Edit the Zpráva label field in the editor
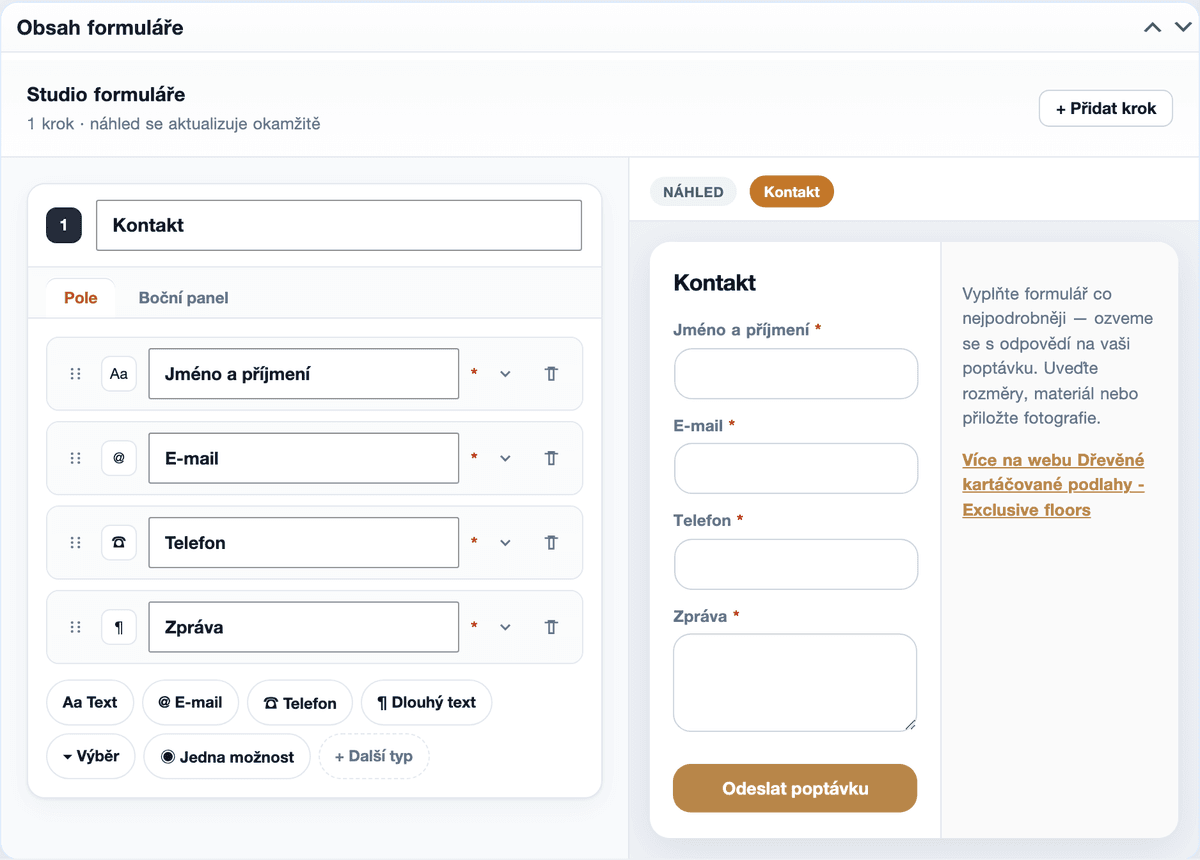Image resolution: width=1200 pixels, height=860 pixels. click(x=304, y=627)
